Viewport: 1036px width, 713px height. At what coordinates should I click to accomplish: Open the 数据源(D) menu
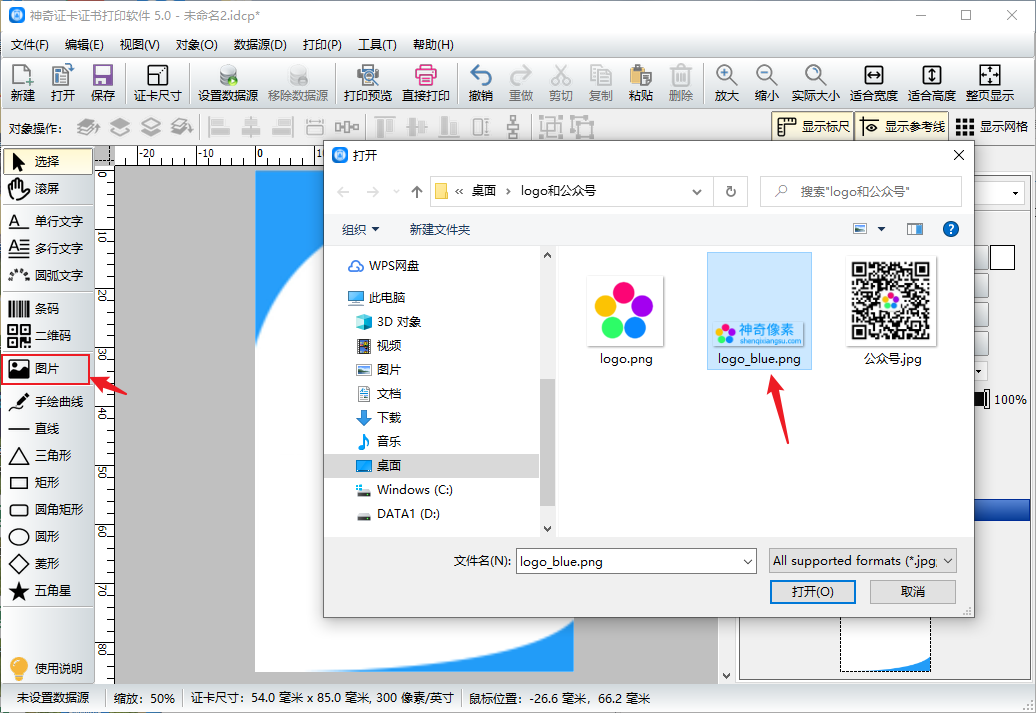tap(260, 45)
